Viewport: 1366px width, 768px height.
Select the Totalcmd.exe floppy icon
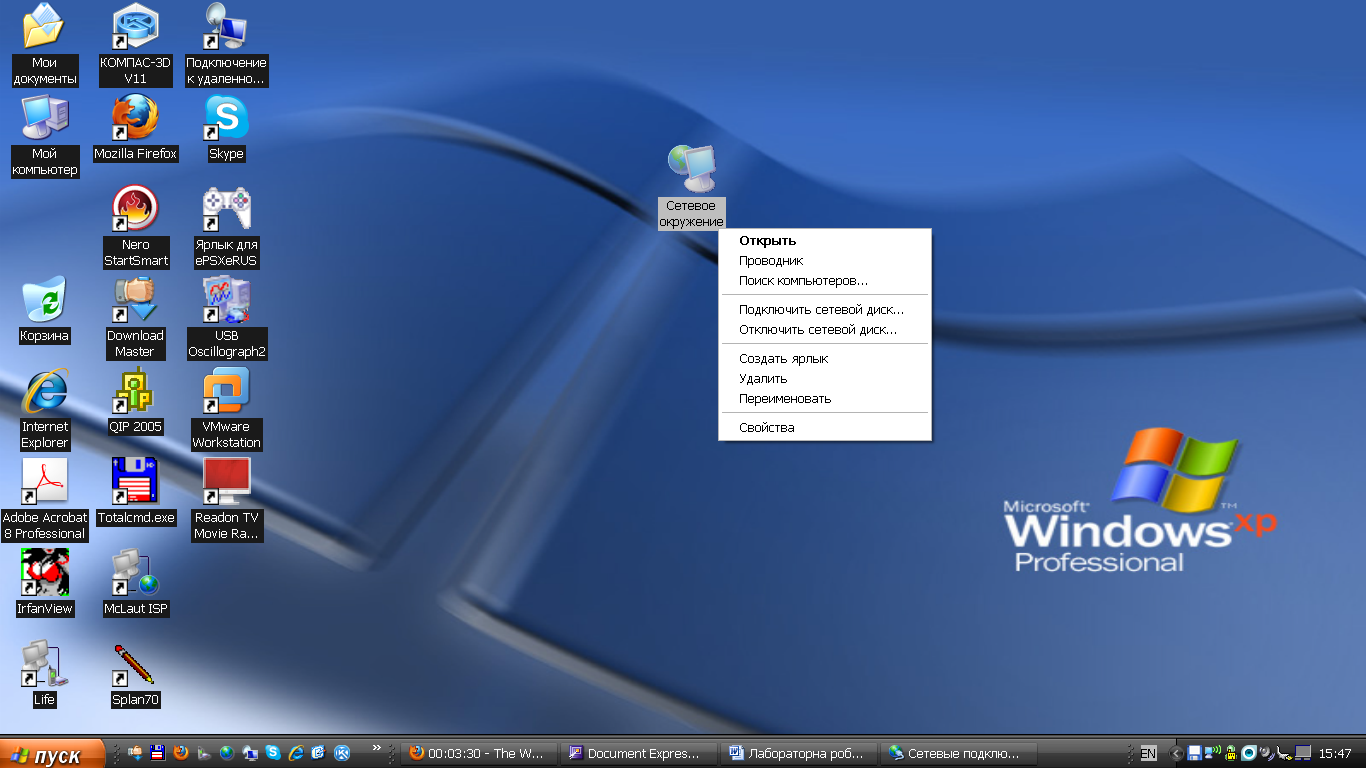(135, 492)
